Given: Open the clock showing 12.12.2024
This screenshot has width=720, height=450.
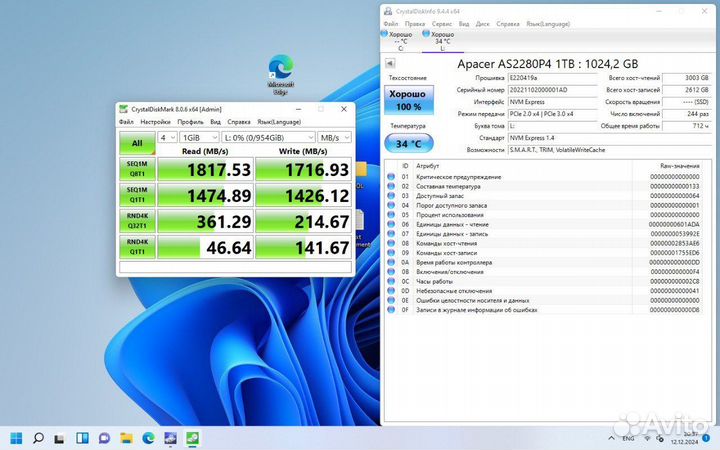Looking at the screenshot, I should 684,438.
